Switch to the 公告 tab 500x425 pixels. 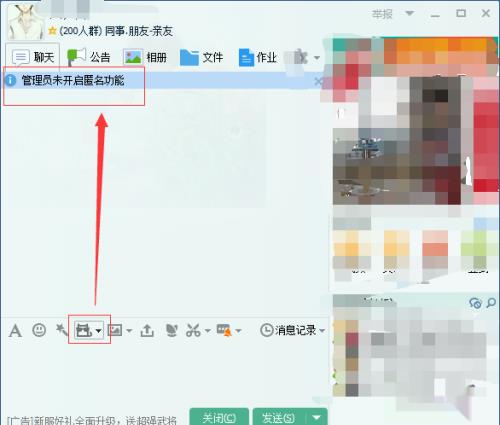[x=89, y=57]
